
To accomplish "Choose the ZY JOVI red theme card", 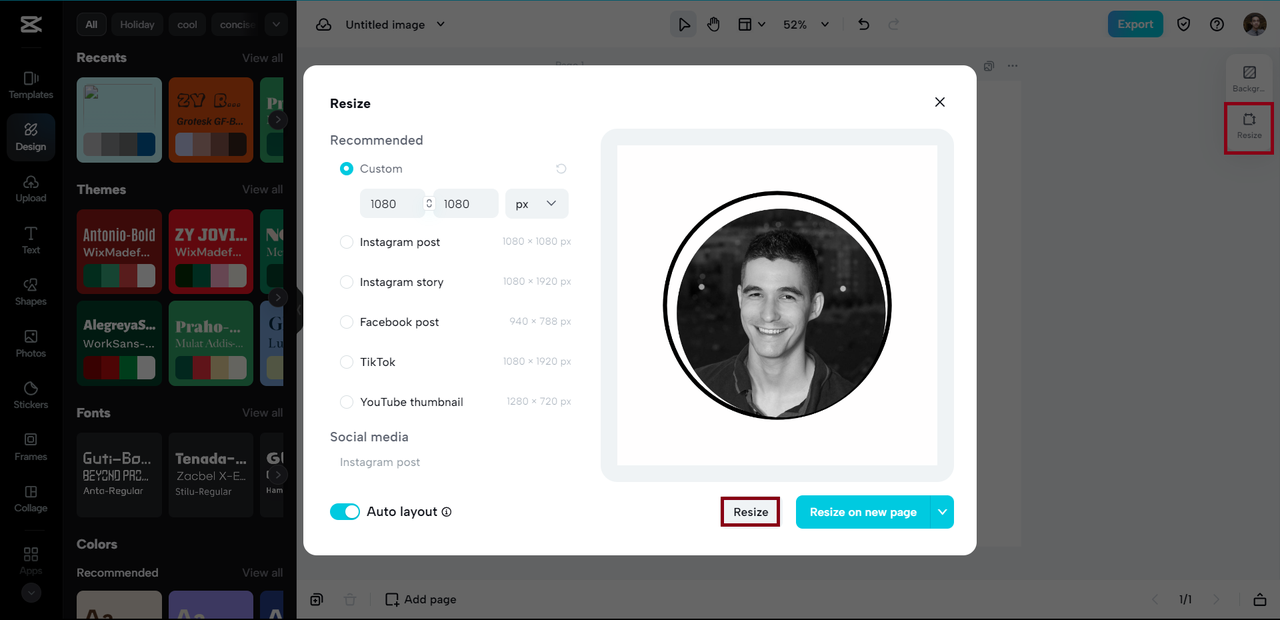I will pyautogui.click(x=211, y=251).
